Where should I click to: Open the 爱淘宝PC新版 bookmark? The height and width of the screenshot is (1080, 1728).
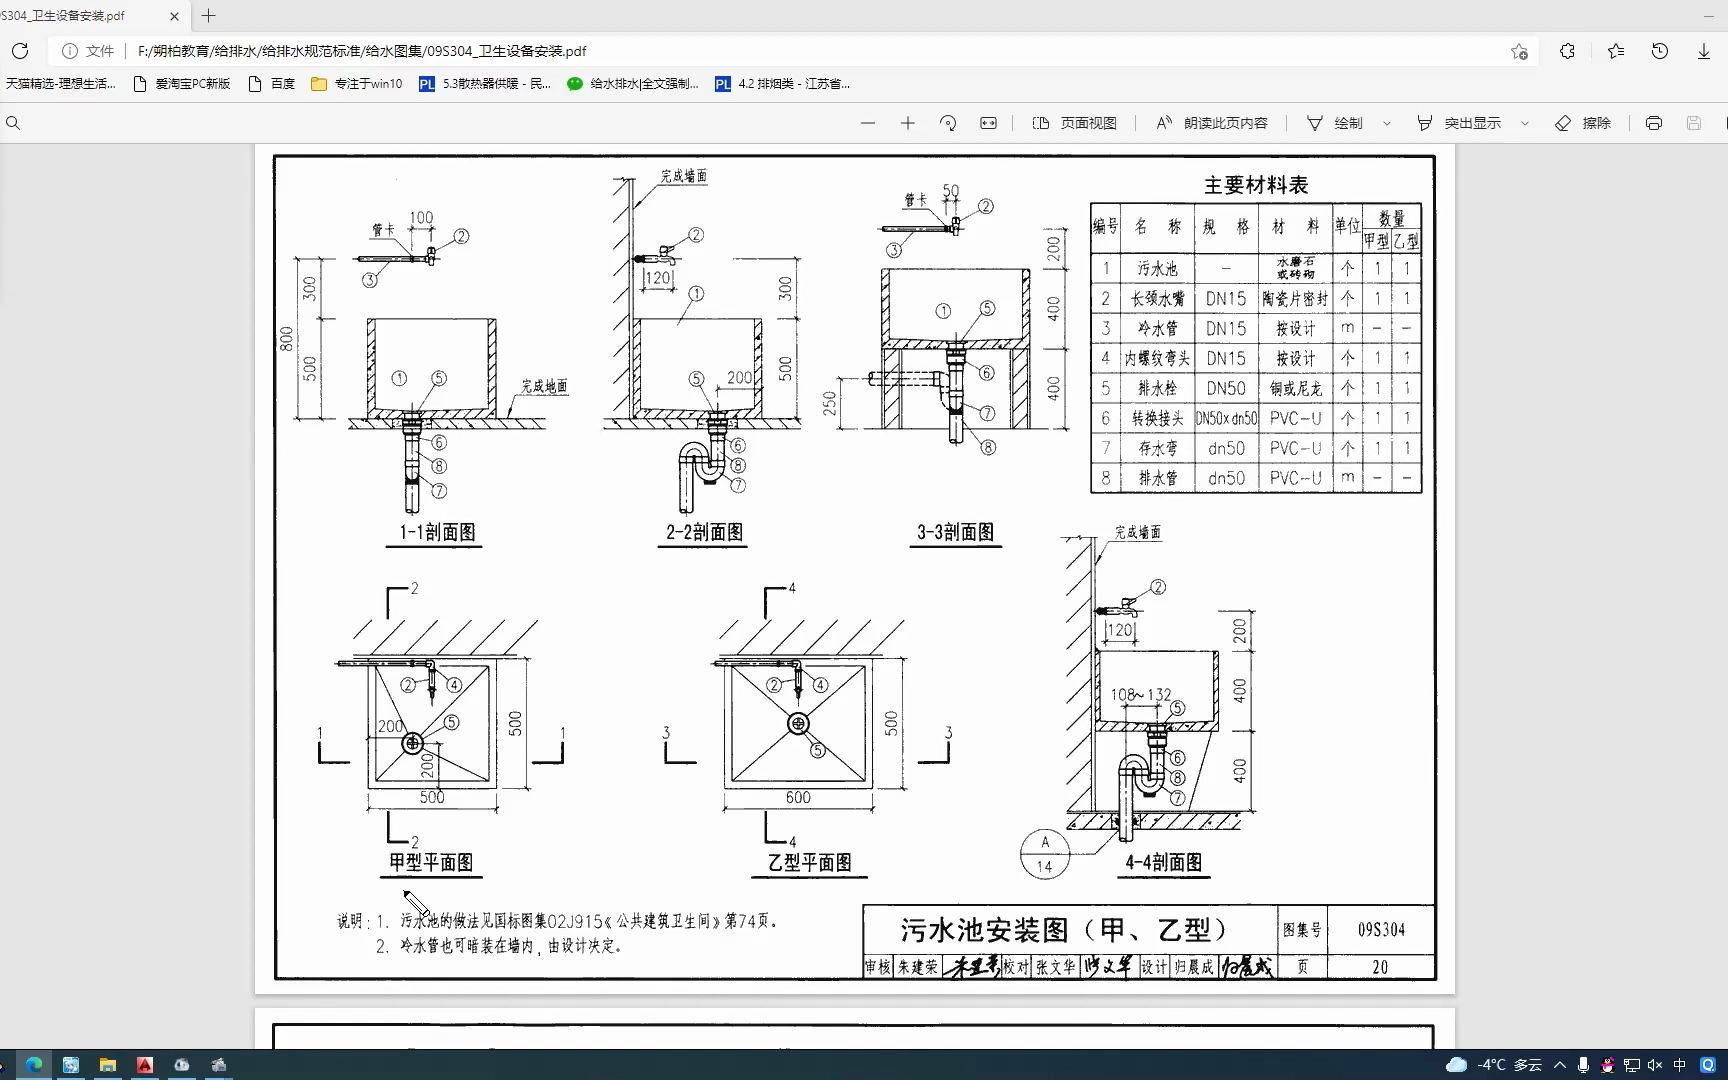(x=182, y=84)
